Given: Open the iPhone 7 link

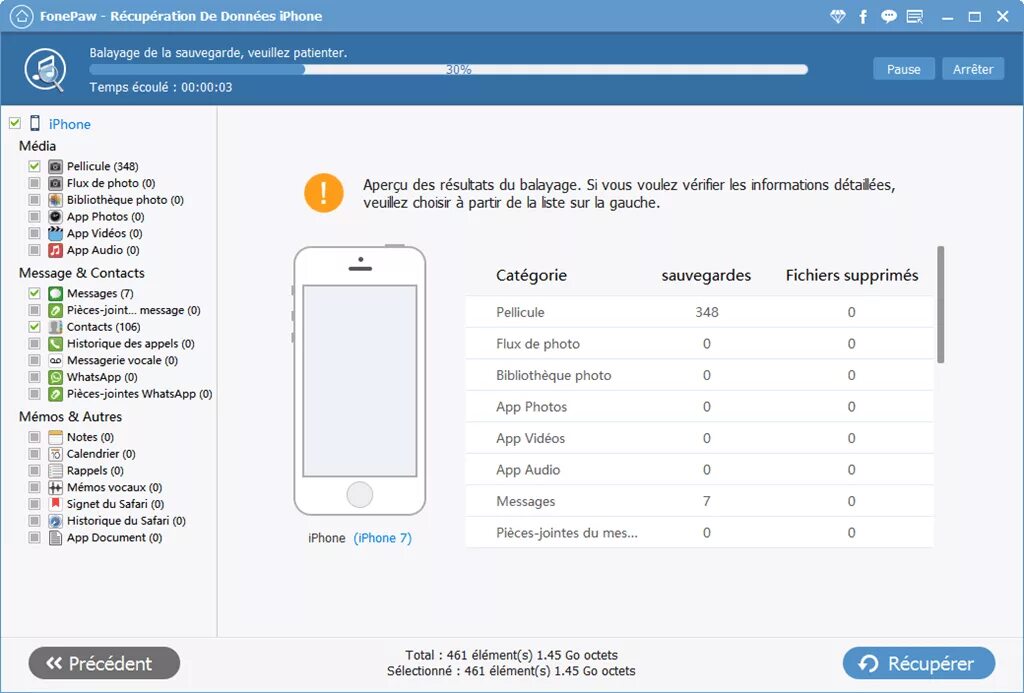Looking at the screenshot, I should tap(383, 538).
